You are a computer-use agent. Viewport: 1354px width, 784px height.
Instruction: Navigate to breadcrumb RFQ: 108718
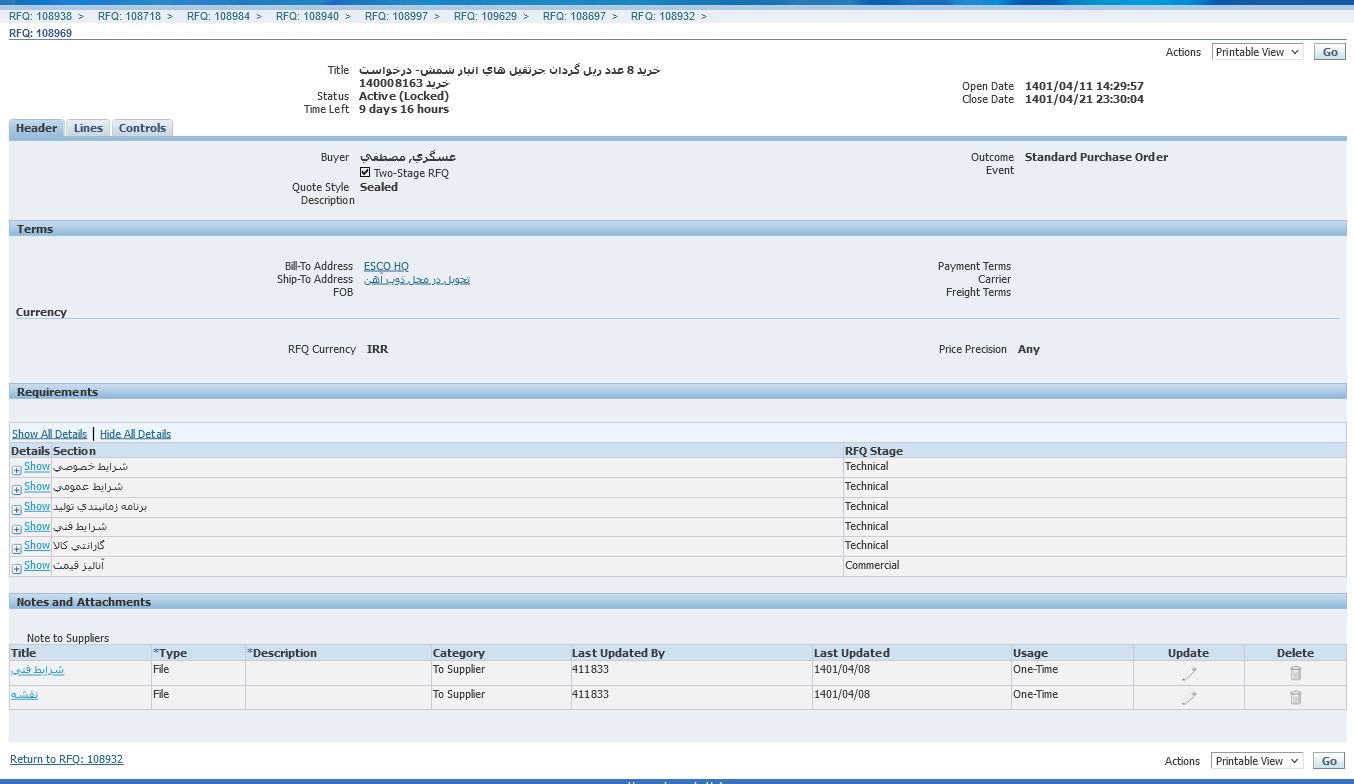coord(129,16)
